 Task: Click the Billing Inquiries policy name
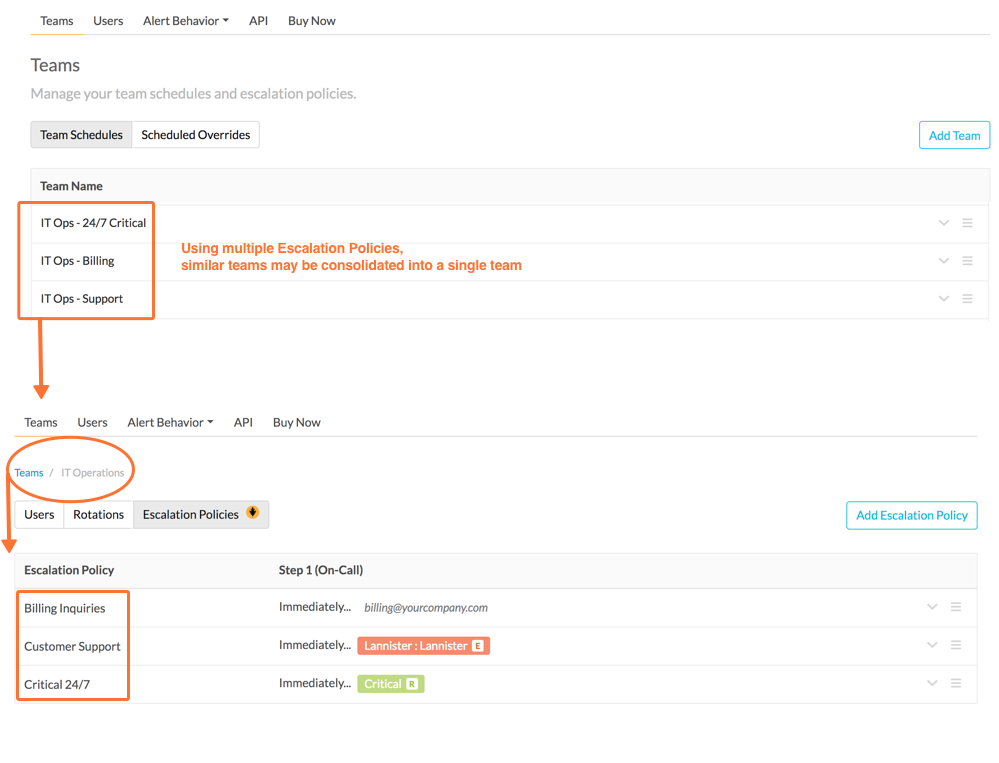(x=65, y=608)
